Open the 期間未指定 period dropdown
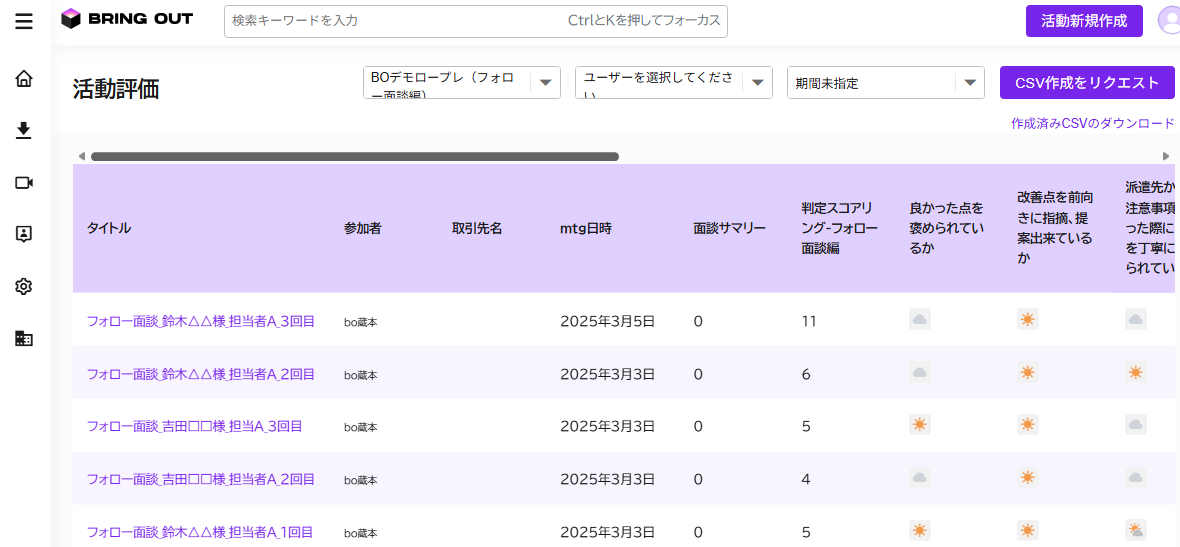 (x=886, y=83)
